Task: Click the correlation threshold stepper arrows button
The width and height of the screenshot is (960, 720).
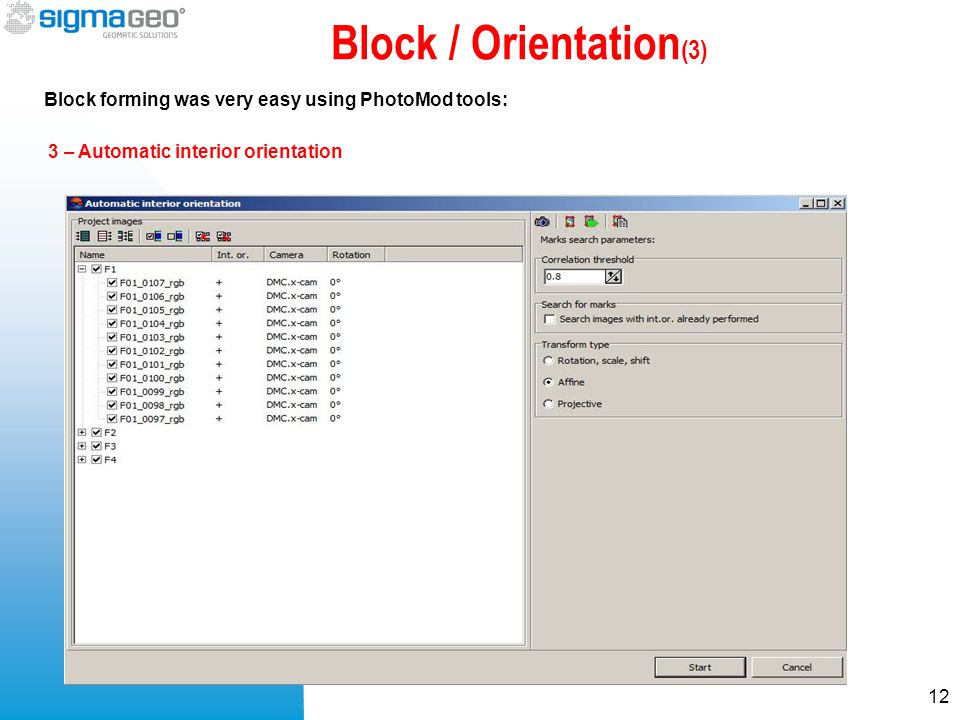Action: 613,277
